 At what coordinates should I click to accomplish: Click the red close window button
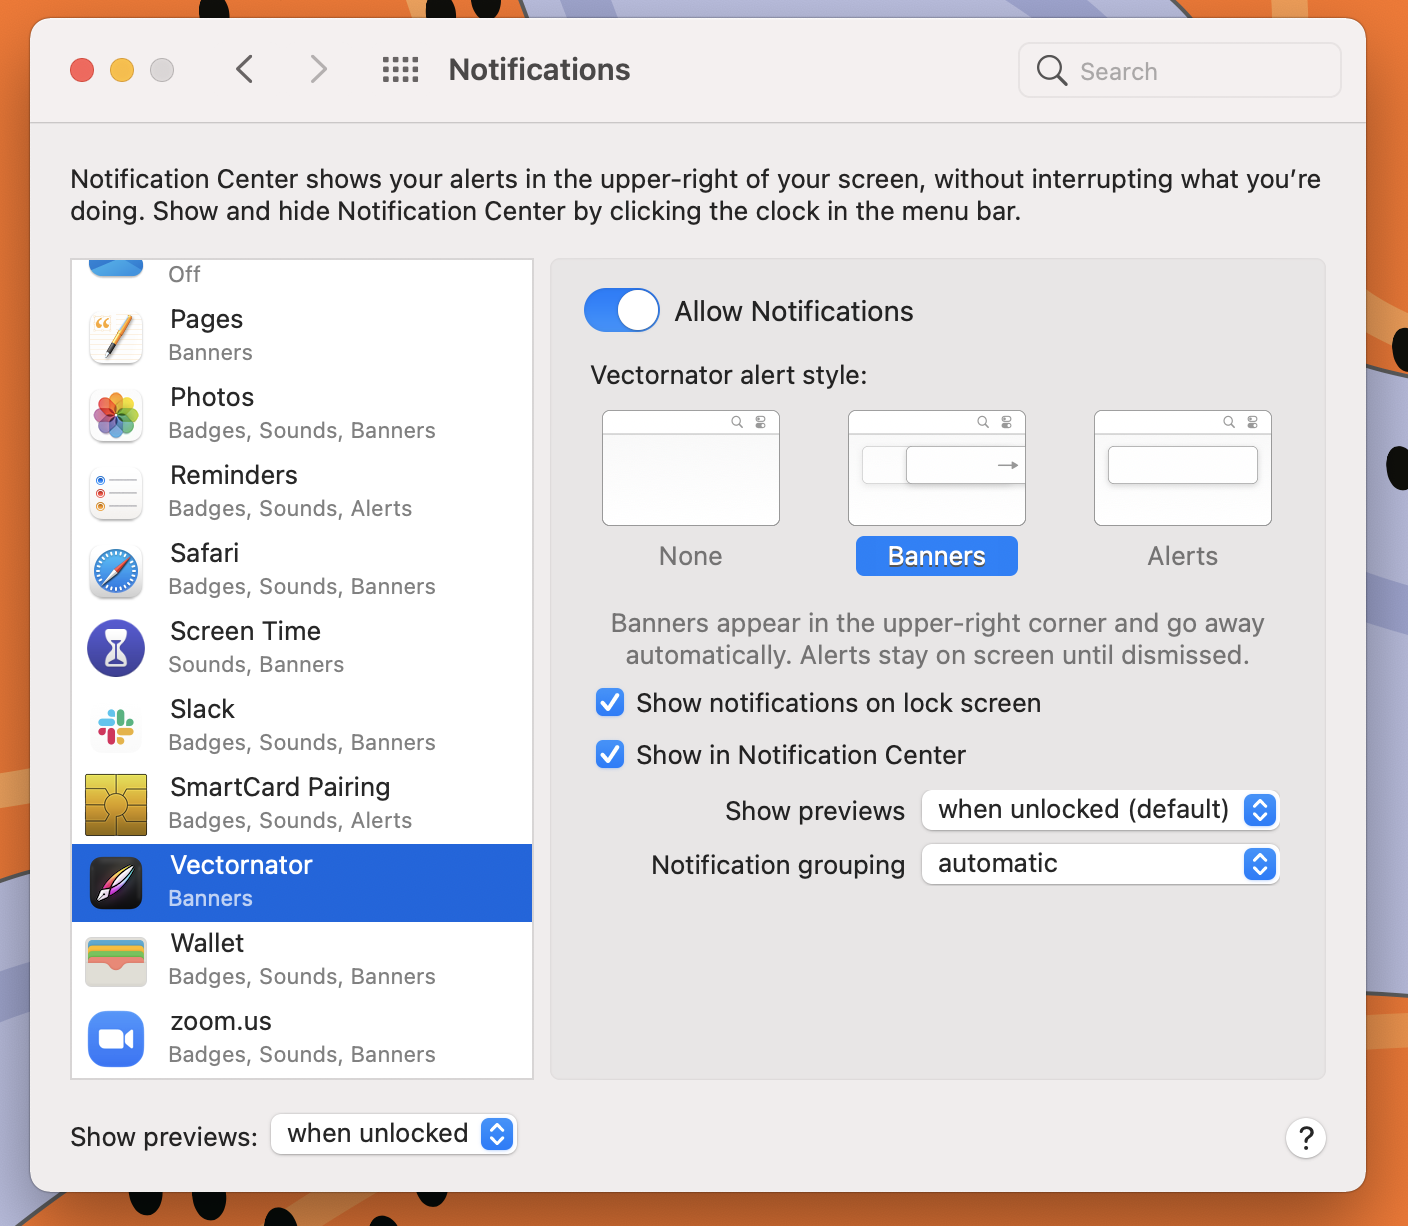(x=82, y=70)
